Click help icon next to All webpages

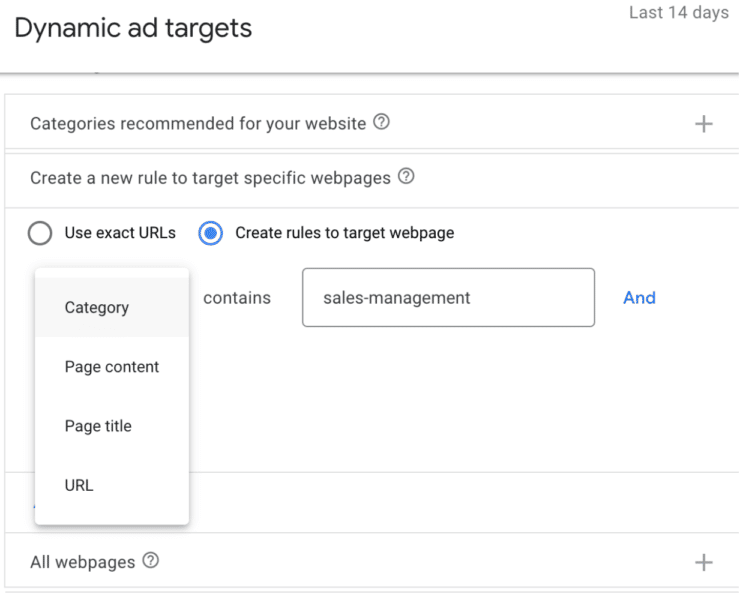click(x=151, y=561)
